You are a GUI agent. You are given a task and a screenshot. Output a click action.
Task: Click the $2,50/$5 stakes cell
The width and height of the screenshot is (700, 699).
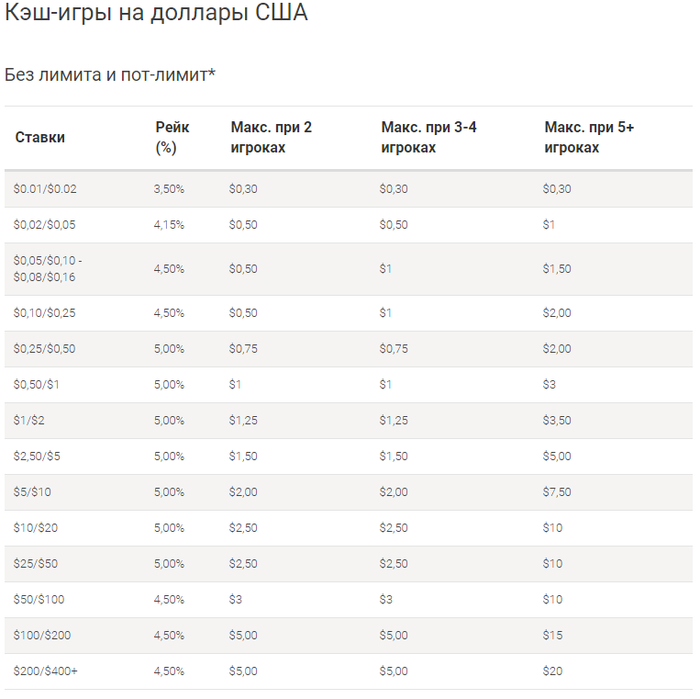coord(37,456)
